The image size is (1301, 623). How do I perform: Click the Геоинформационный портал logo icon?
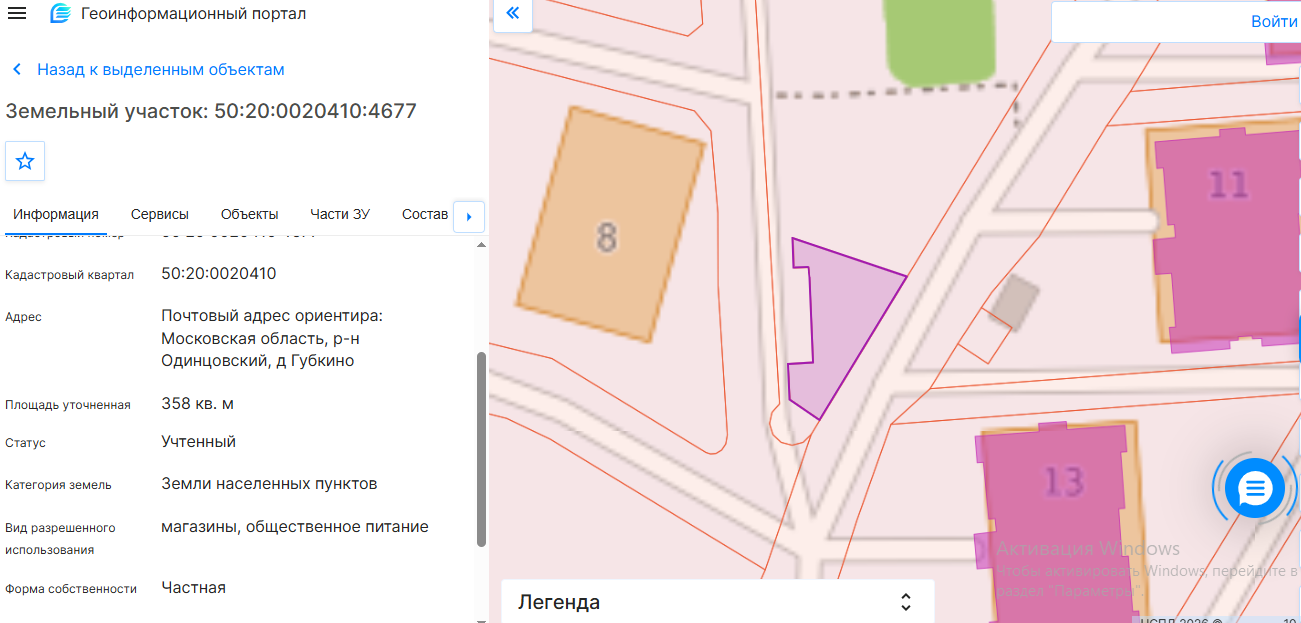coord(60,14)
